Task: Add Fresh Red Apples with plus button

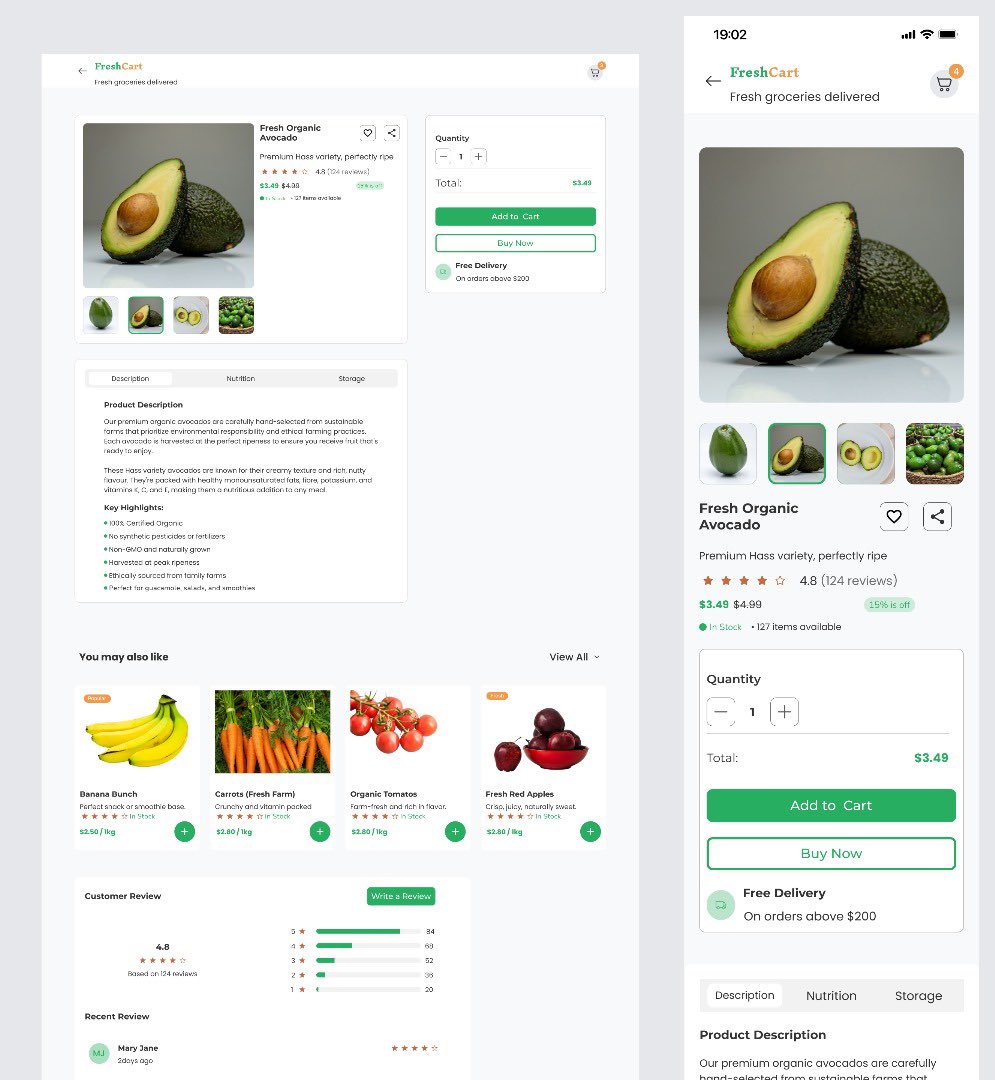Action: tap(590, 831)
